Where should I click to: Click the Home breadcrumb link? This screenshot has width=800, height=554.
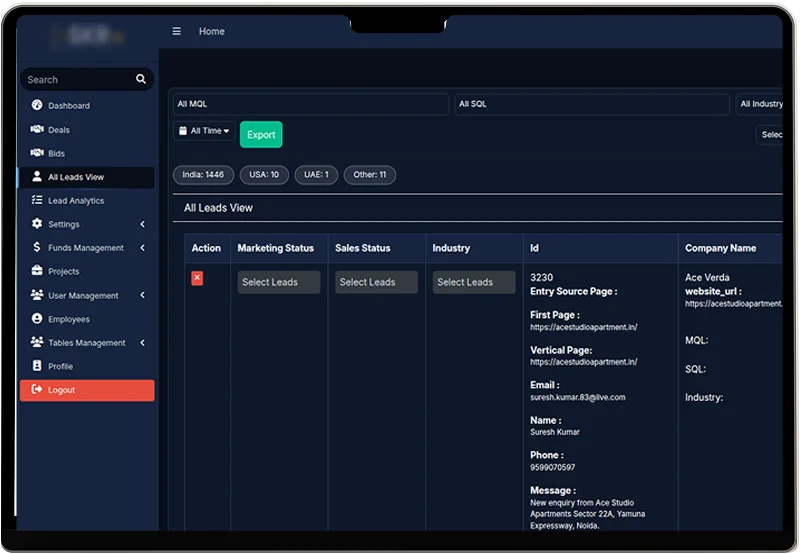coord(212,31)
